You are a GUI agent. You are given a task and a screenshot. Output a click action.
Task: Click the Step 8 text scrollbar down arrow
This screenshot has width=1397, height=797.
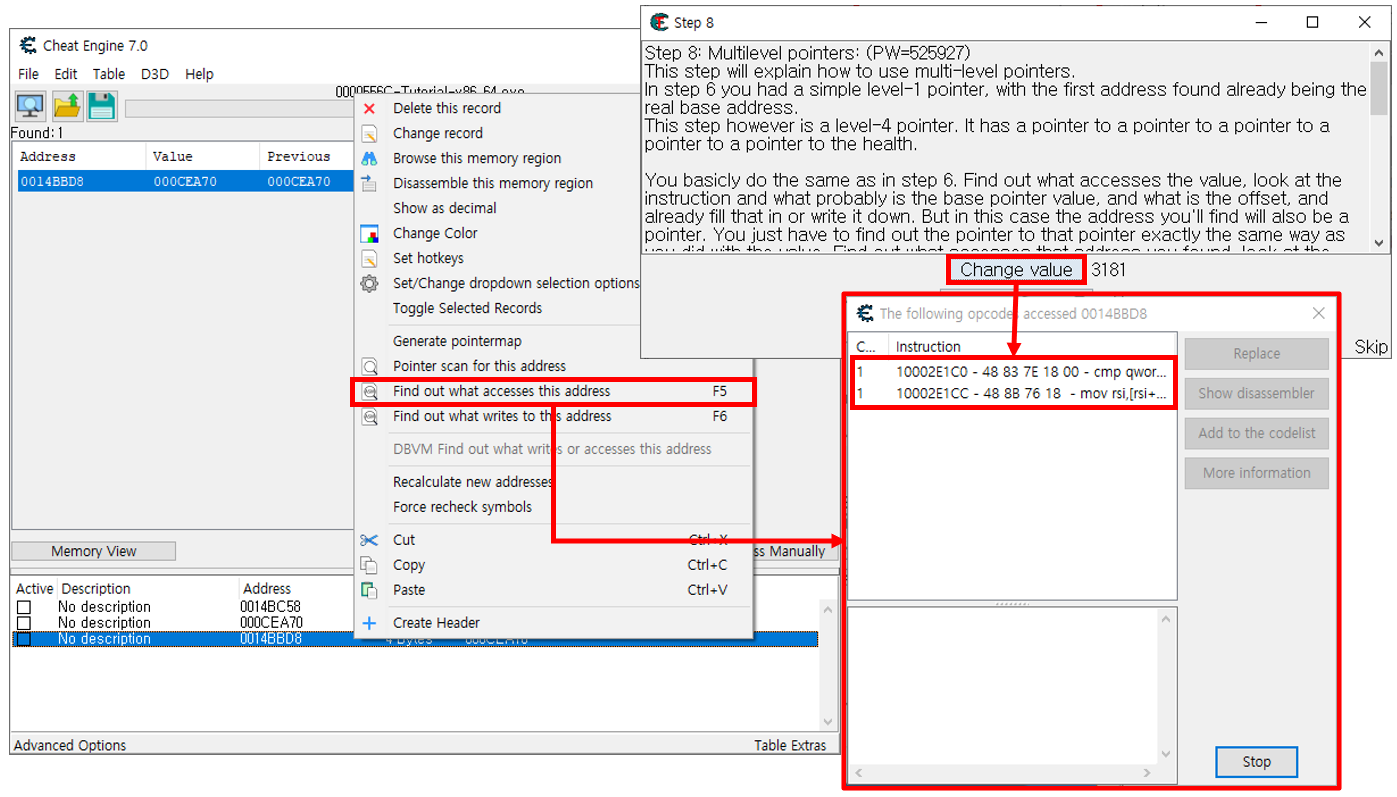[1380, 243]
